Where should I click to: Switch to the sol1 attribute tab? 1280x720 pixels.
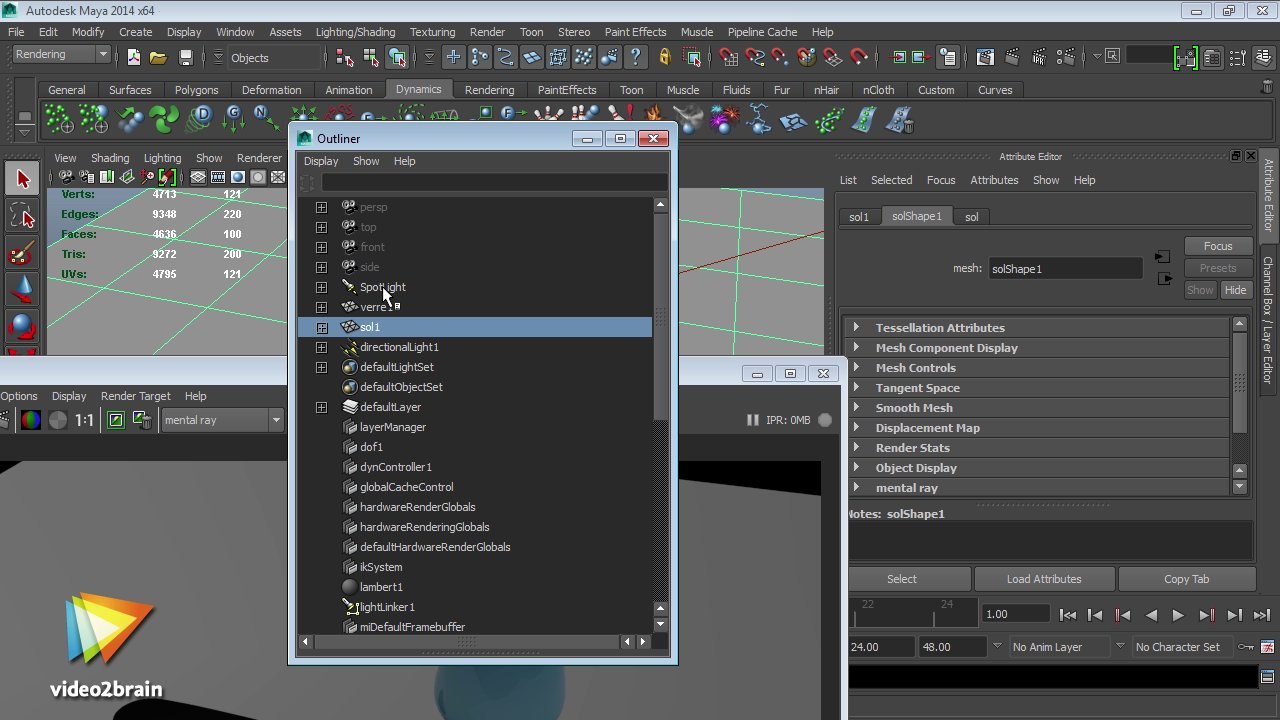(859, 217)
